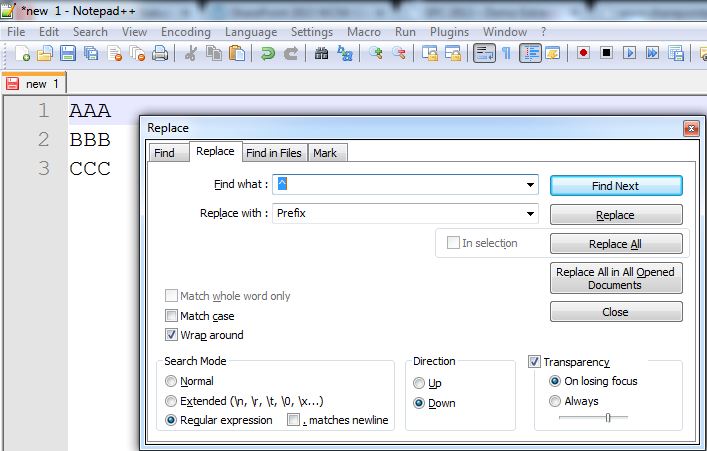707x451 pixels.
Task: Click the Cut scissors icon
Action: [x=191, y=54]
